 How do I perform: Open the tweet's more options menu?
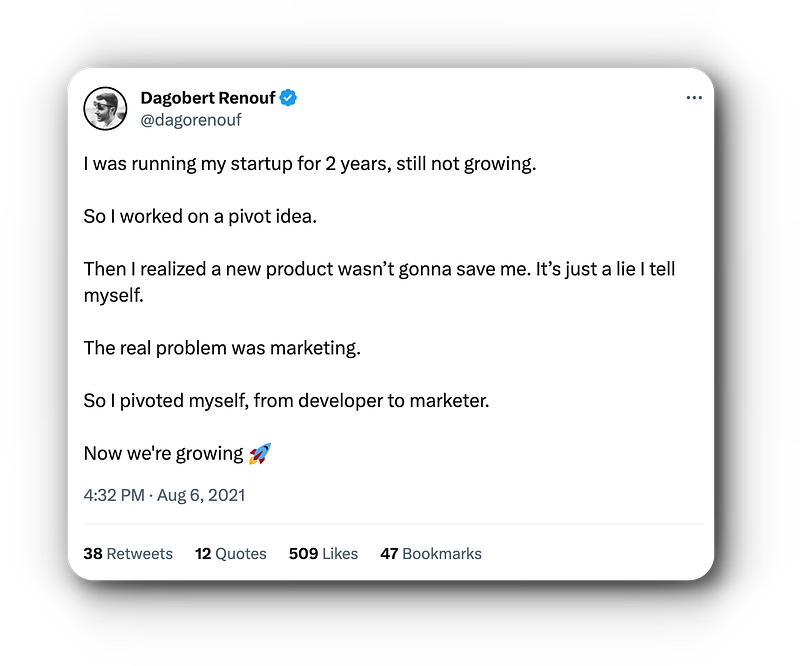[694, 98]
